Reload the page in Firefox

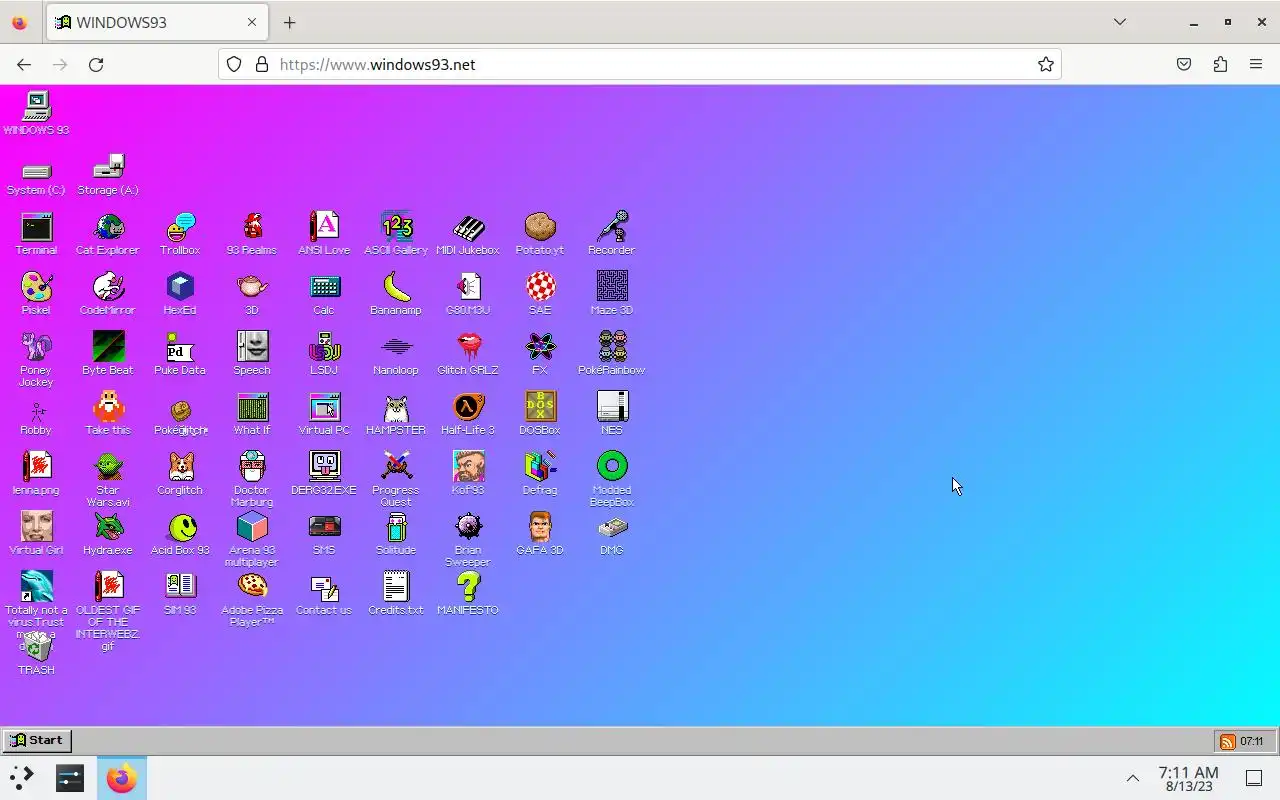[96, 64]
